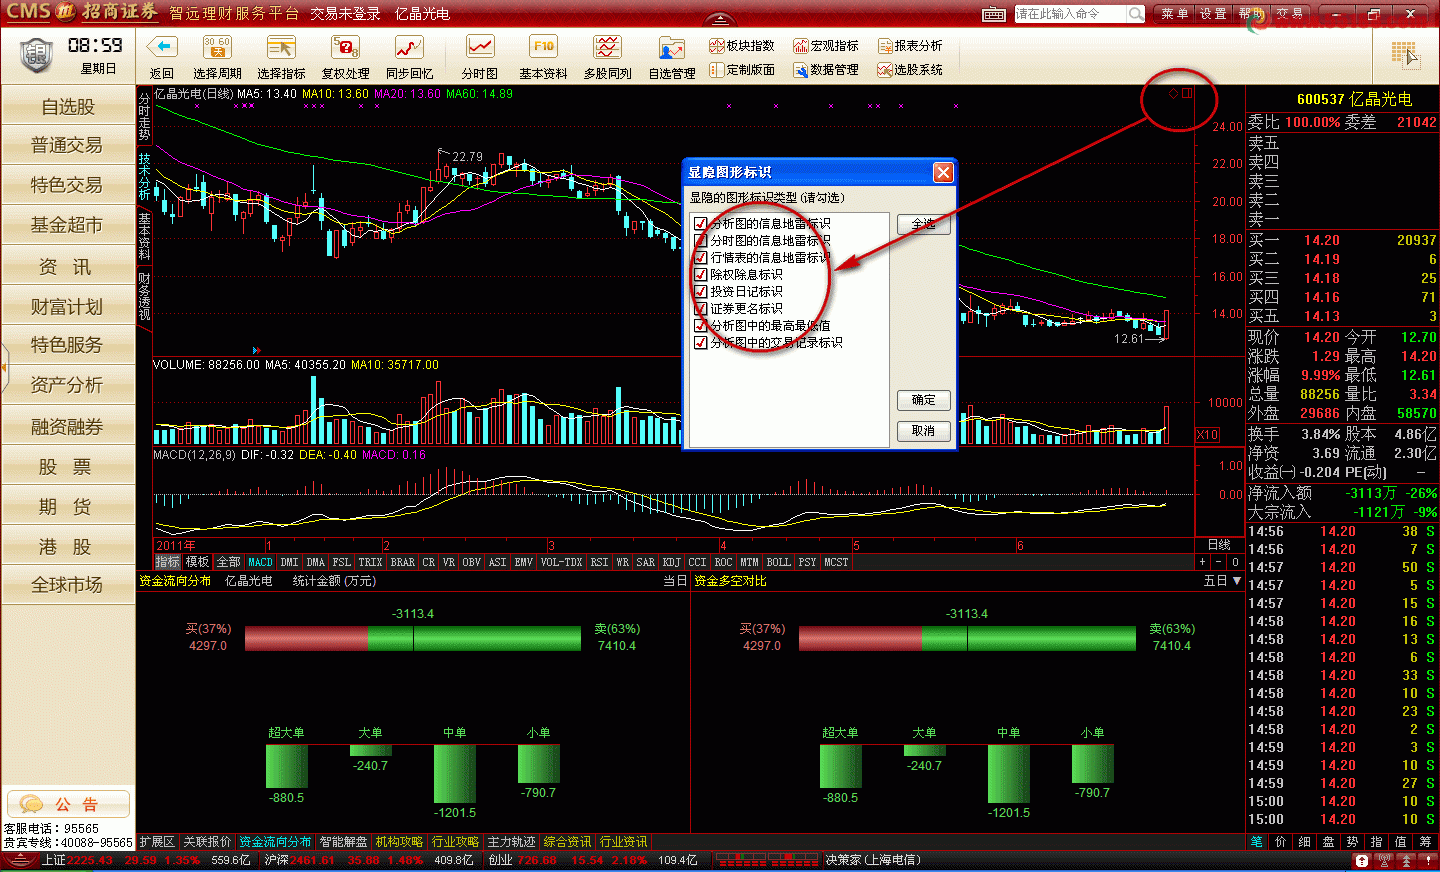Select the MACD indicator tab

tap(260, 562)
